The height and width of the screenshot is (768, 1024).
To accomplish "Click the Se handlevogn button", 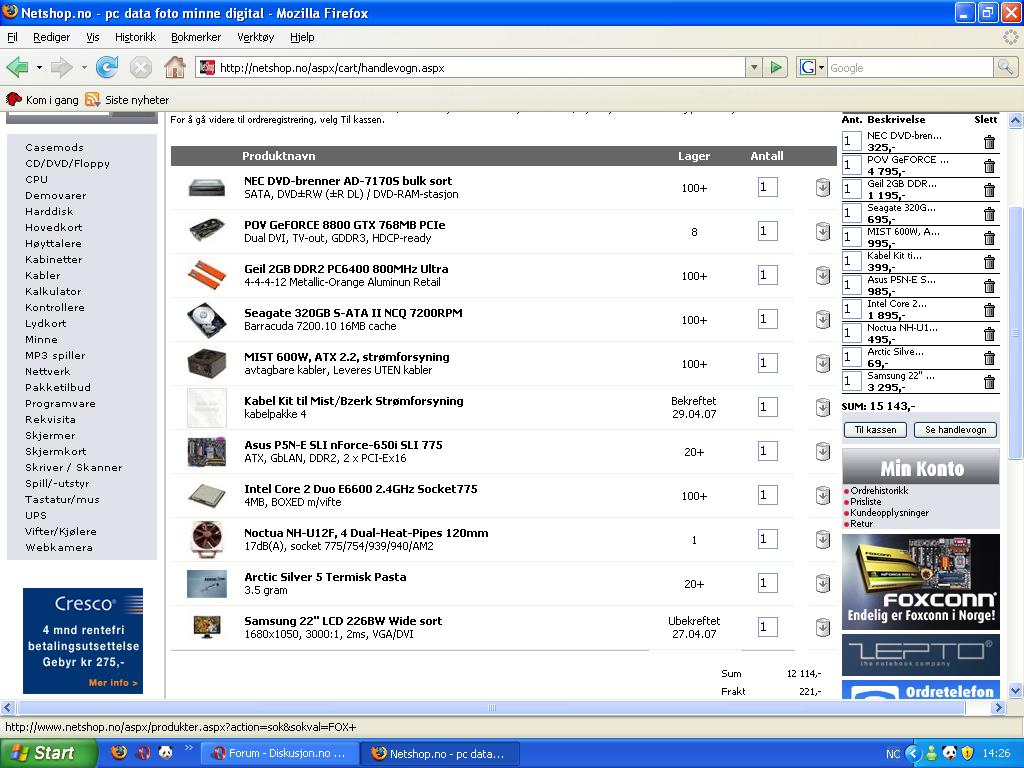I will [x=955, y=430].
